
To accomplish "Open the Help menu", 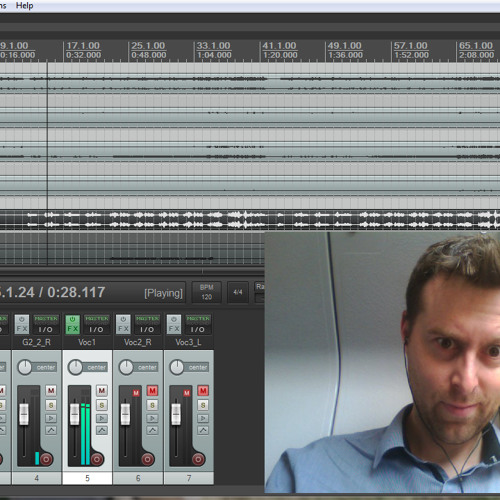I will [x=24, y=6].
